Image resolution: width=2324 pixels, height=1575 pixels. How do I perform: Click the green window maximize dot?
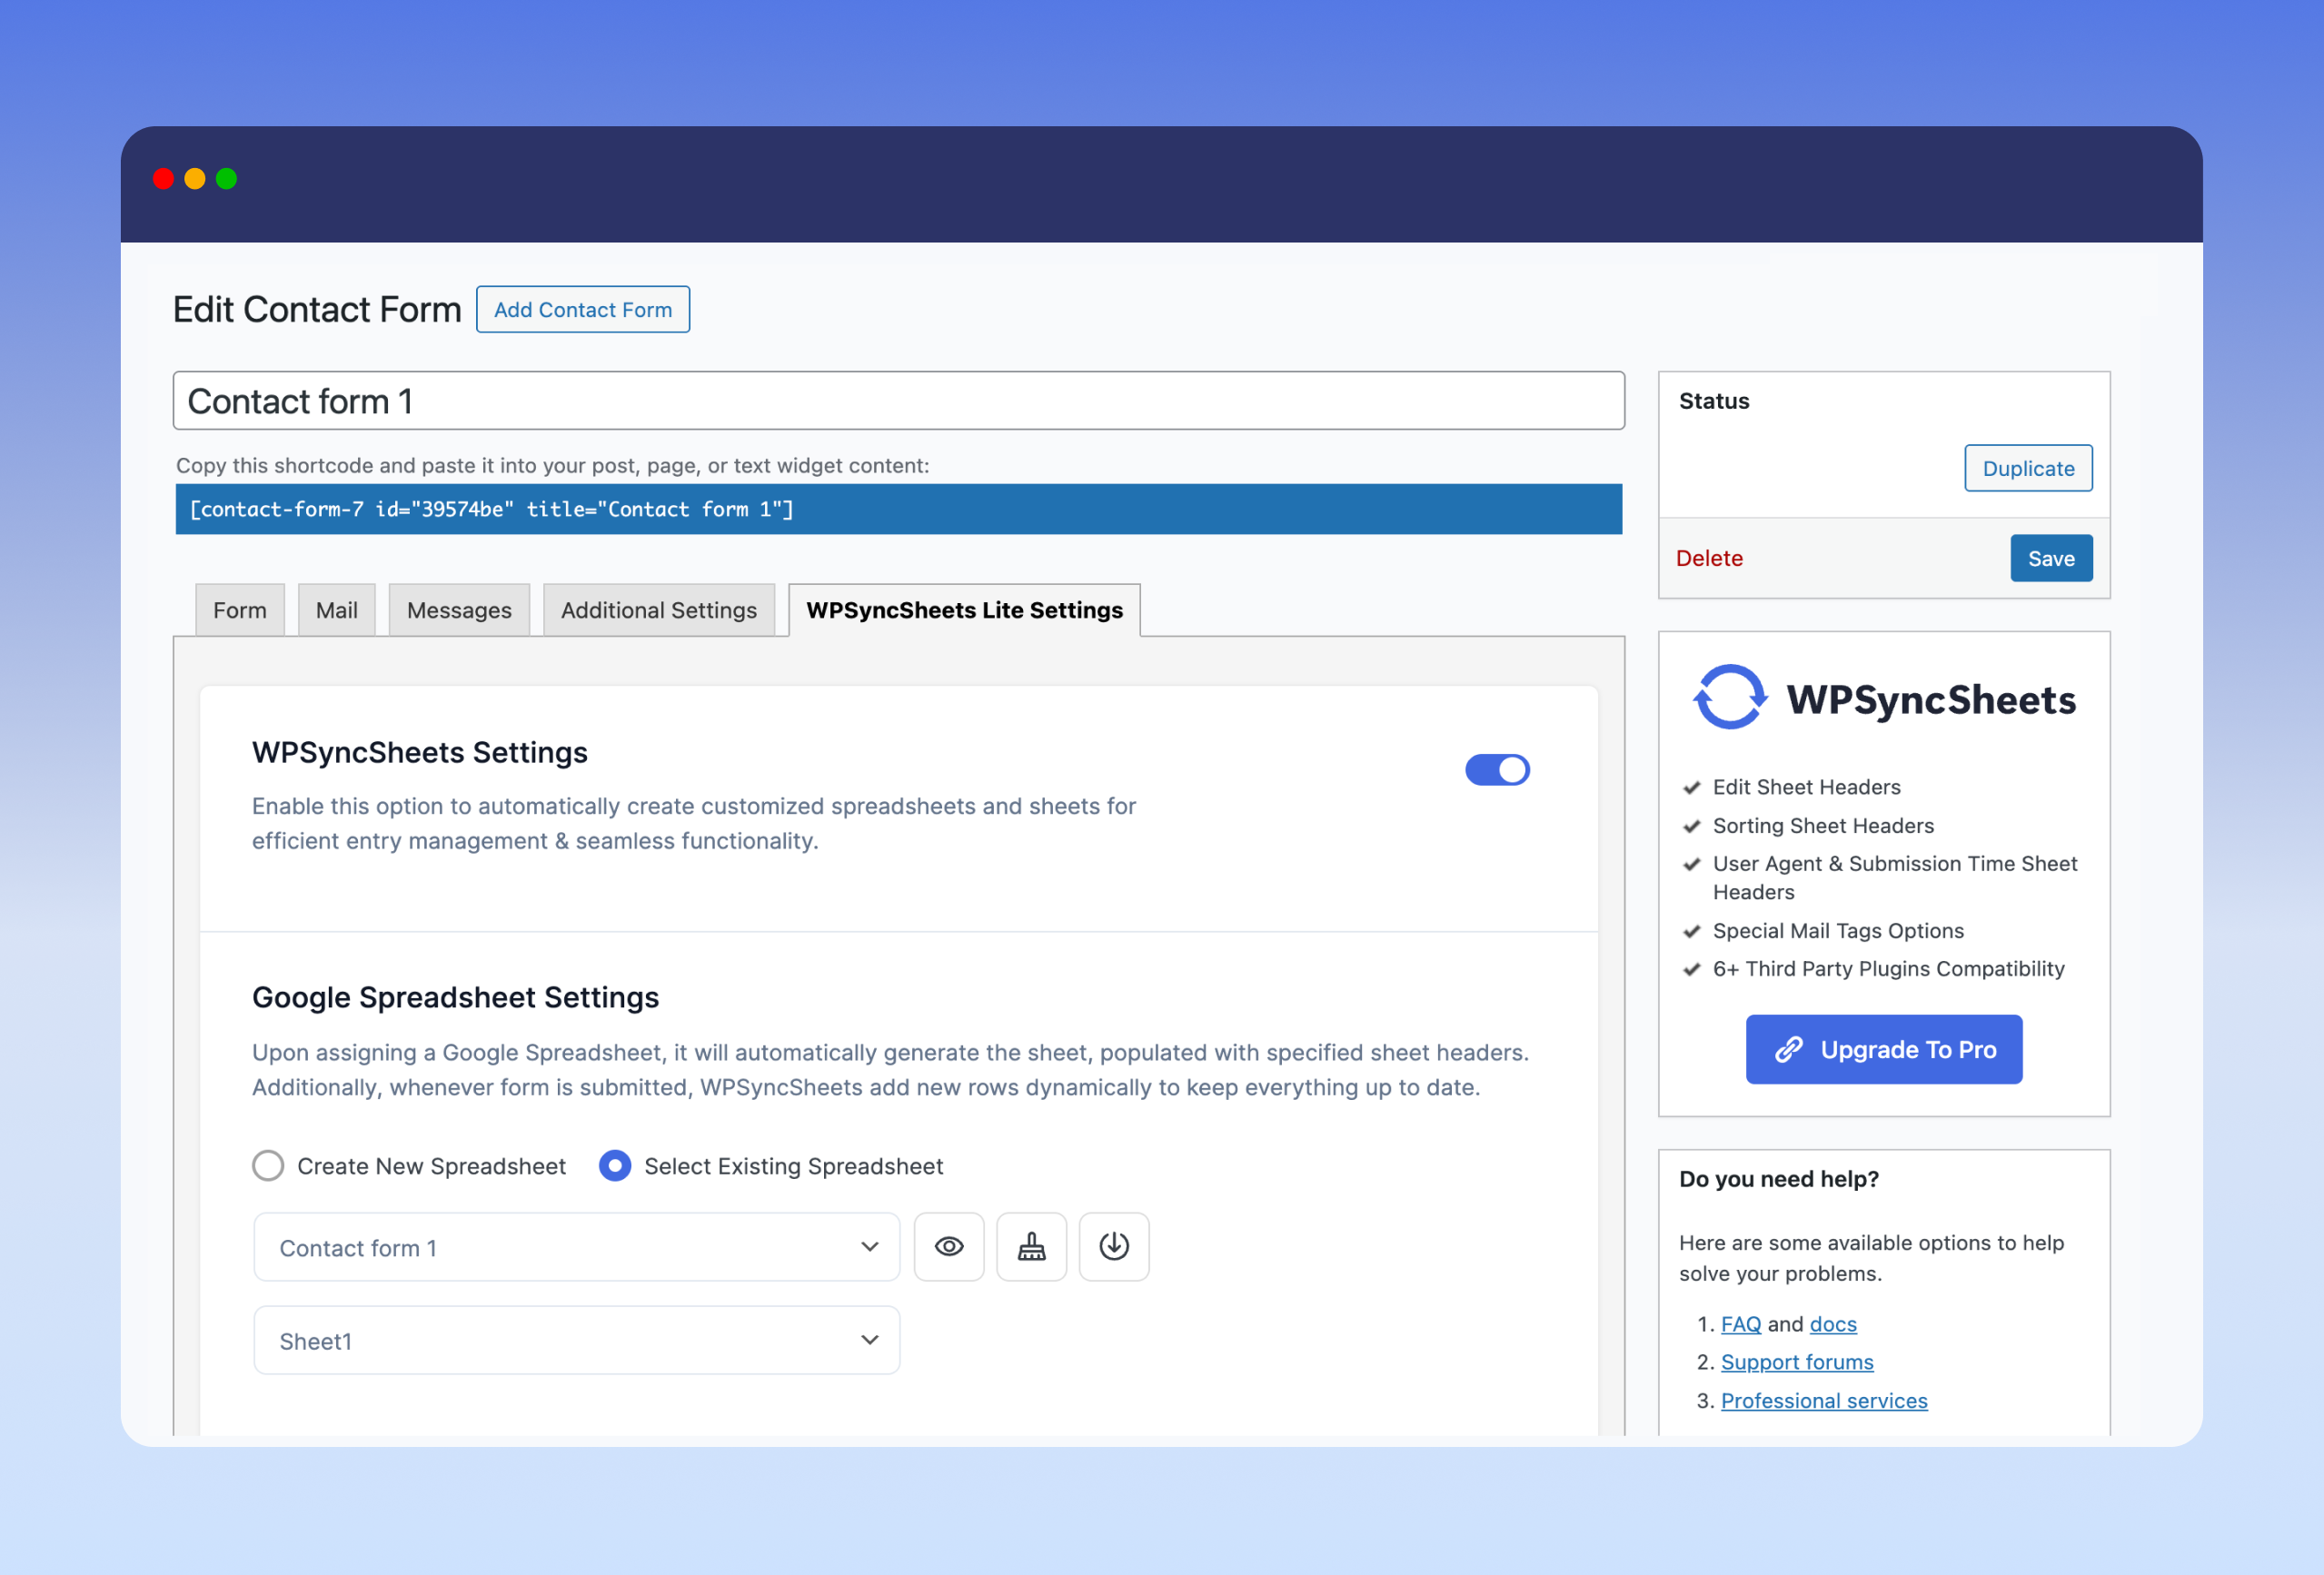227,179
